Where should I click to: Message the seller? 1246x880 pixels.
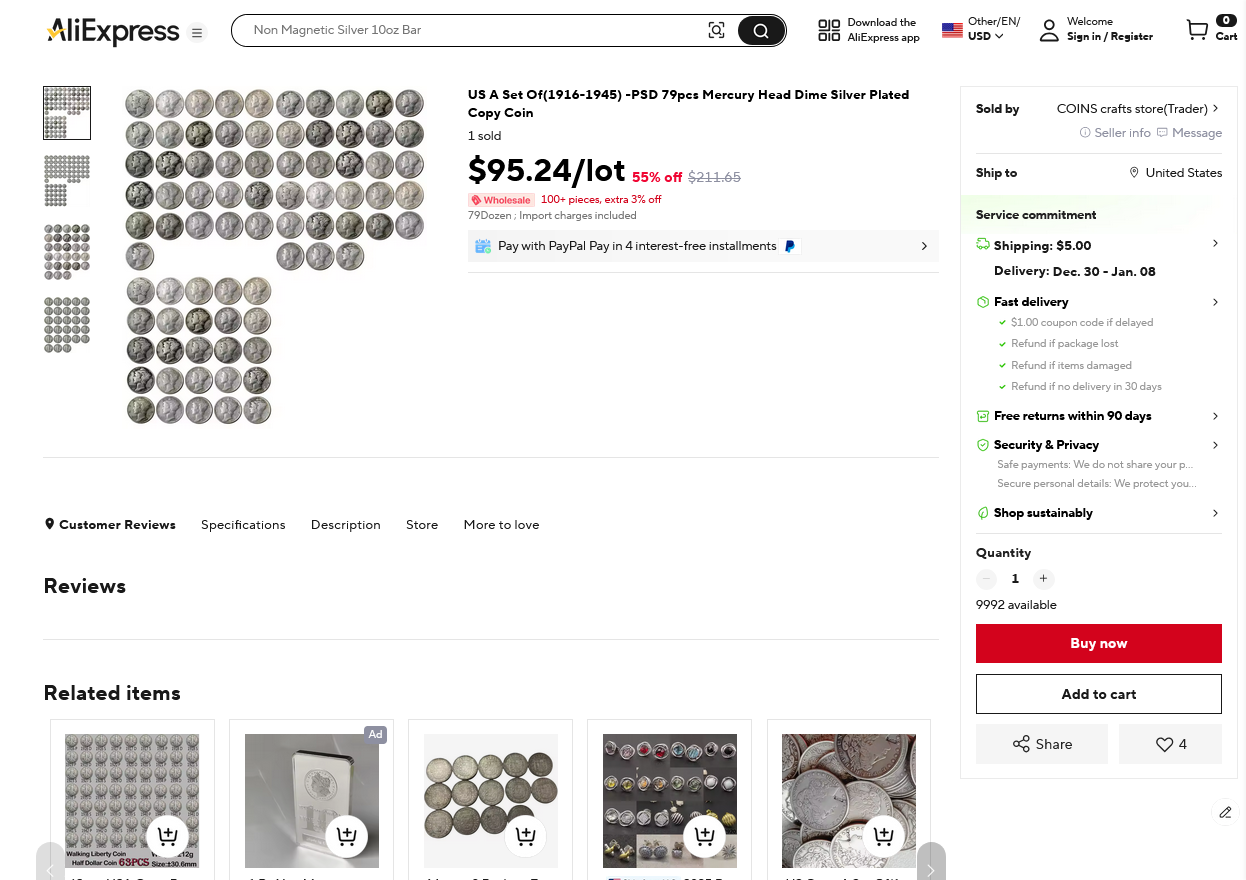pyautogui.click(x=1189, y=133)
